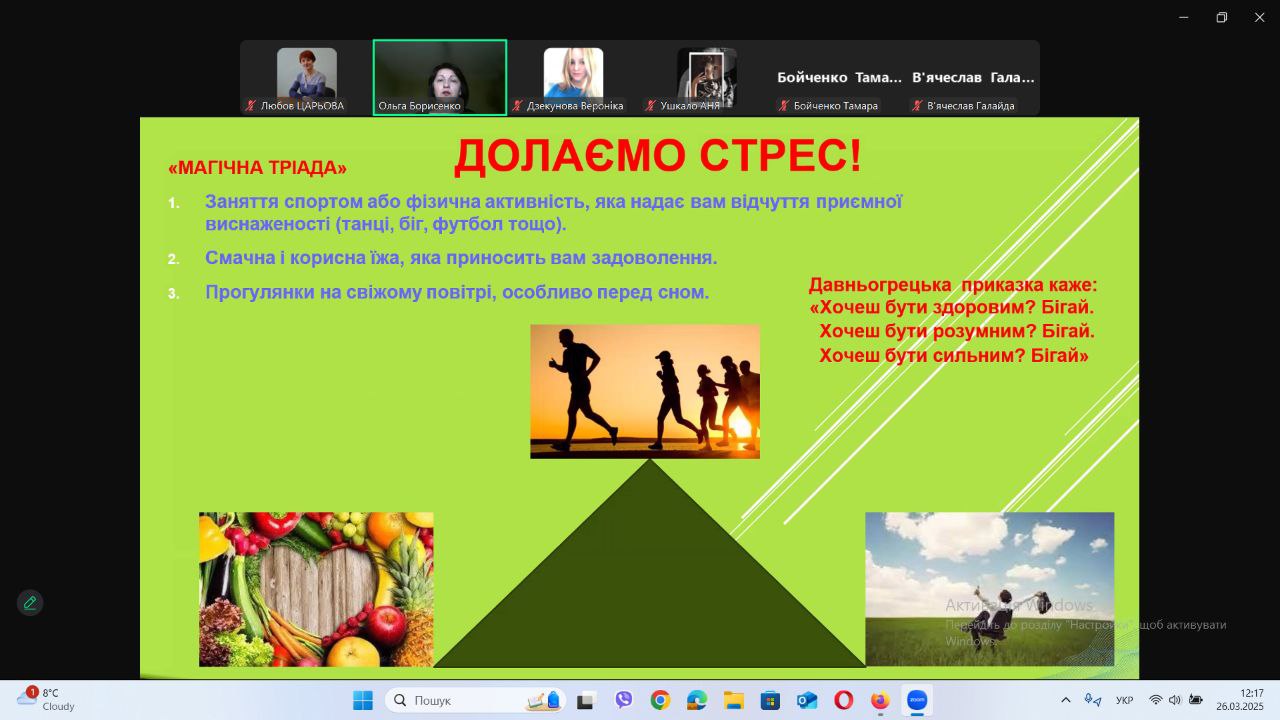
Task: Select Ольга Борисенко's video thumbnail
Action: point(440,78)
